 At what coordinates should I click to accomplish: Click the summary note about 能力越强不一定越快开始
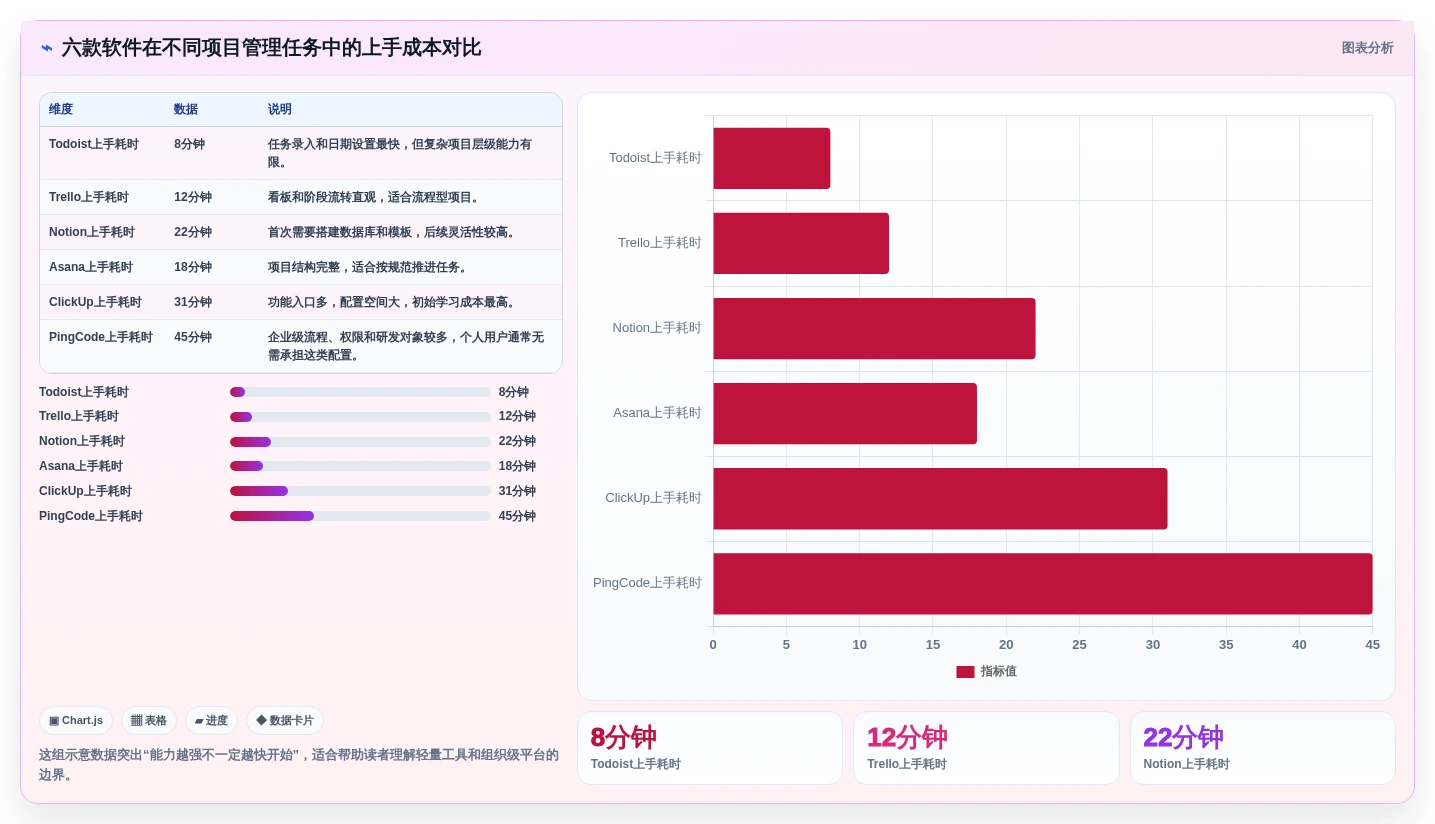pyautogui.click(x=299, y=764)
